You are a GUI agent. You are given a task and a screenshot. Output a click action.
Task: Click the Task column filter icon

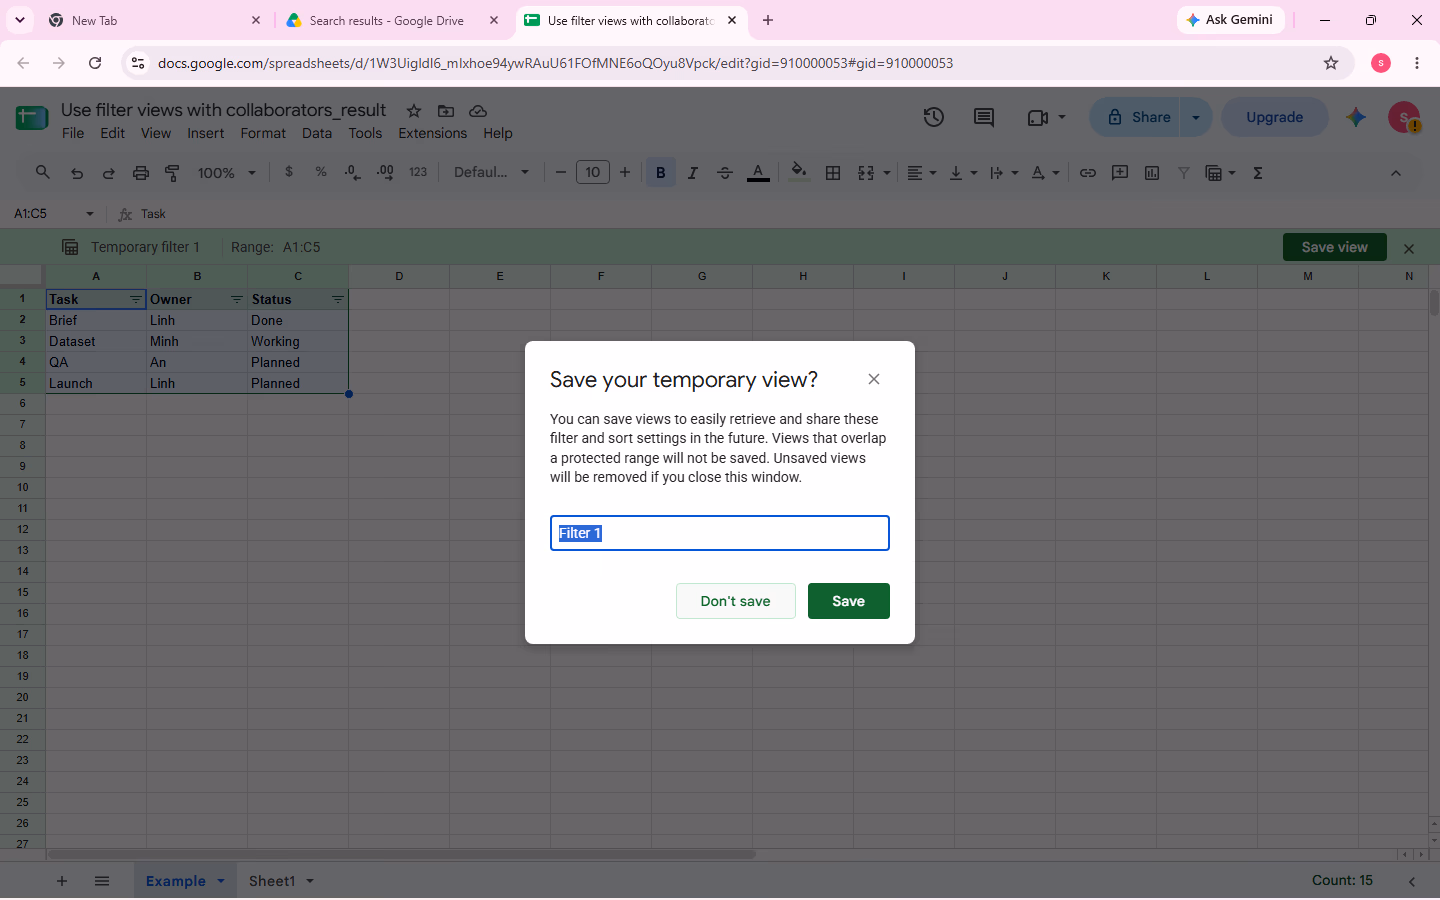(x=135, y=299)
